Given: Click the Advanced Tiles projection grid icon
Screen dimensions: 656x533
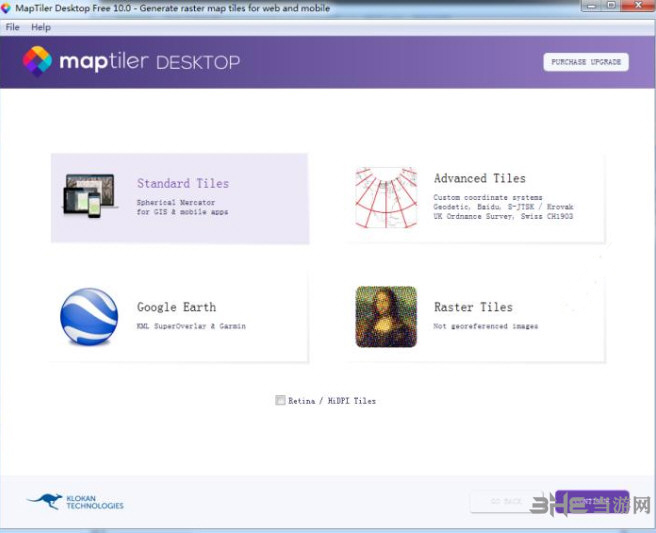Looking at the screenshot, I should (386, 198).
